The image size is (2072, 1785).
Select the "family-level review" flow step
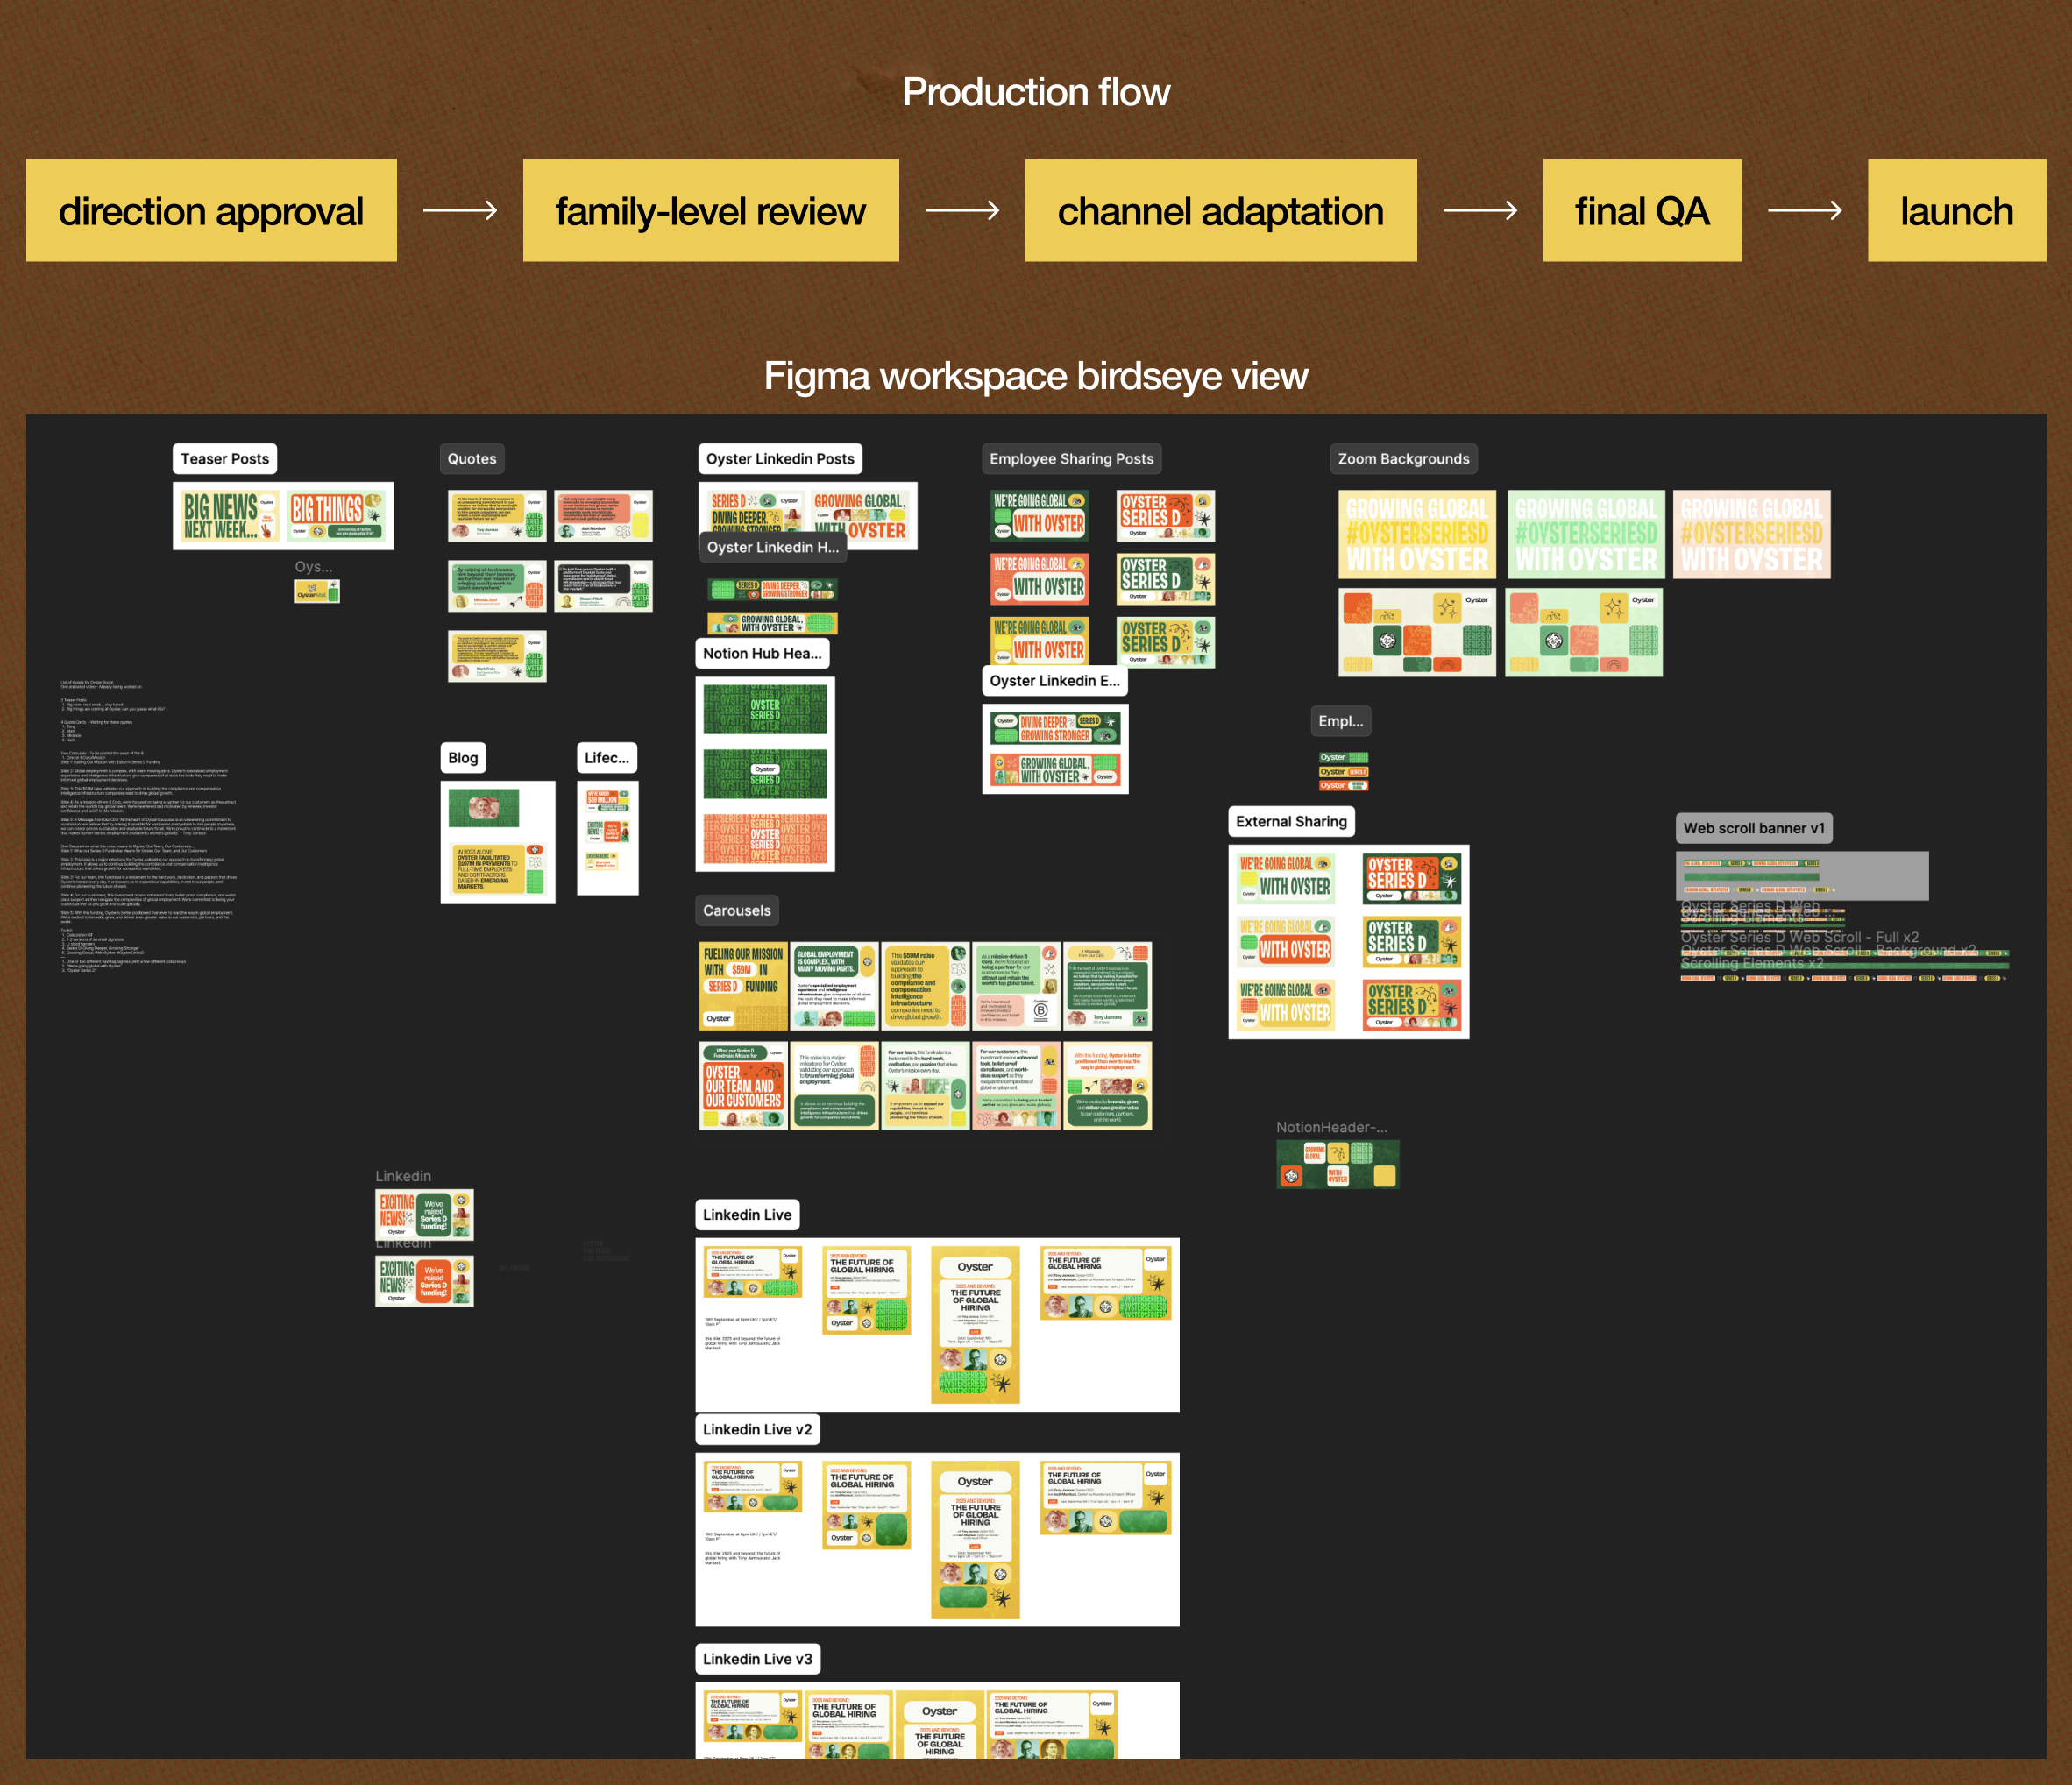tap(710, 211)
